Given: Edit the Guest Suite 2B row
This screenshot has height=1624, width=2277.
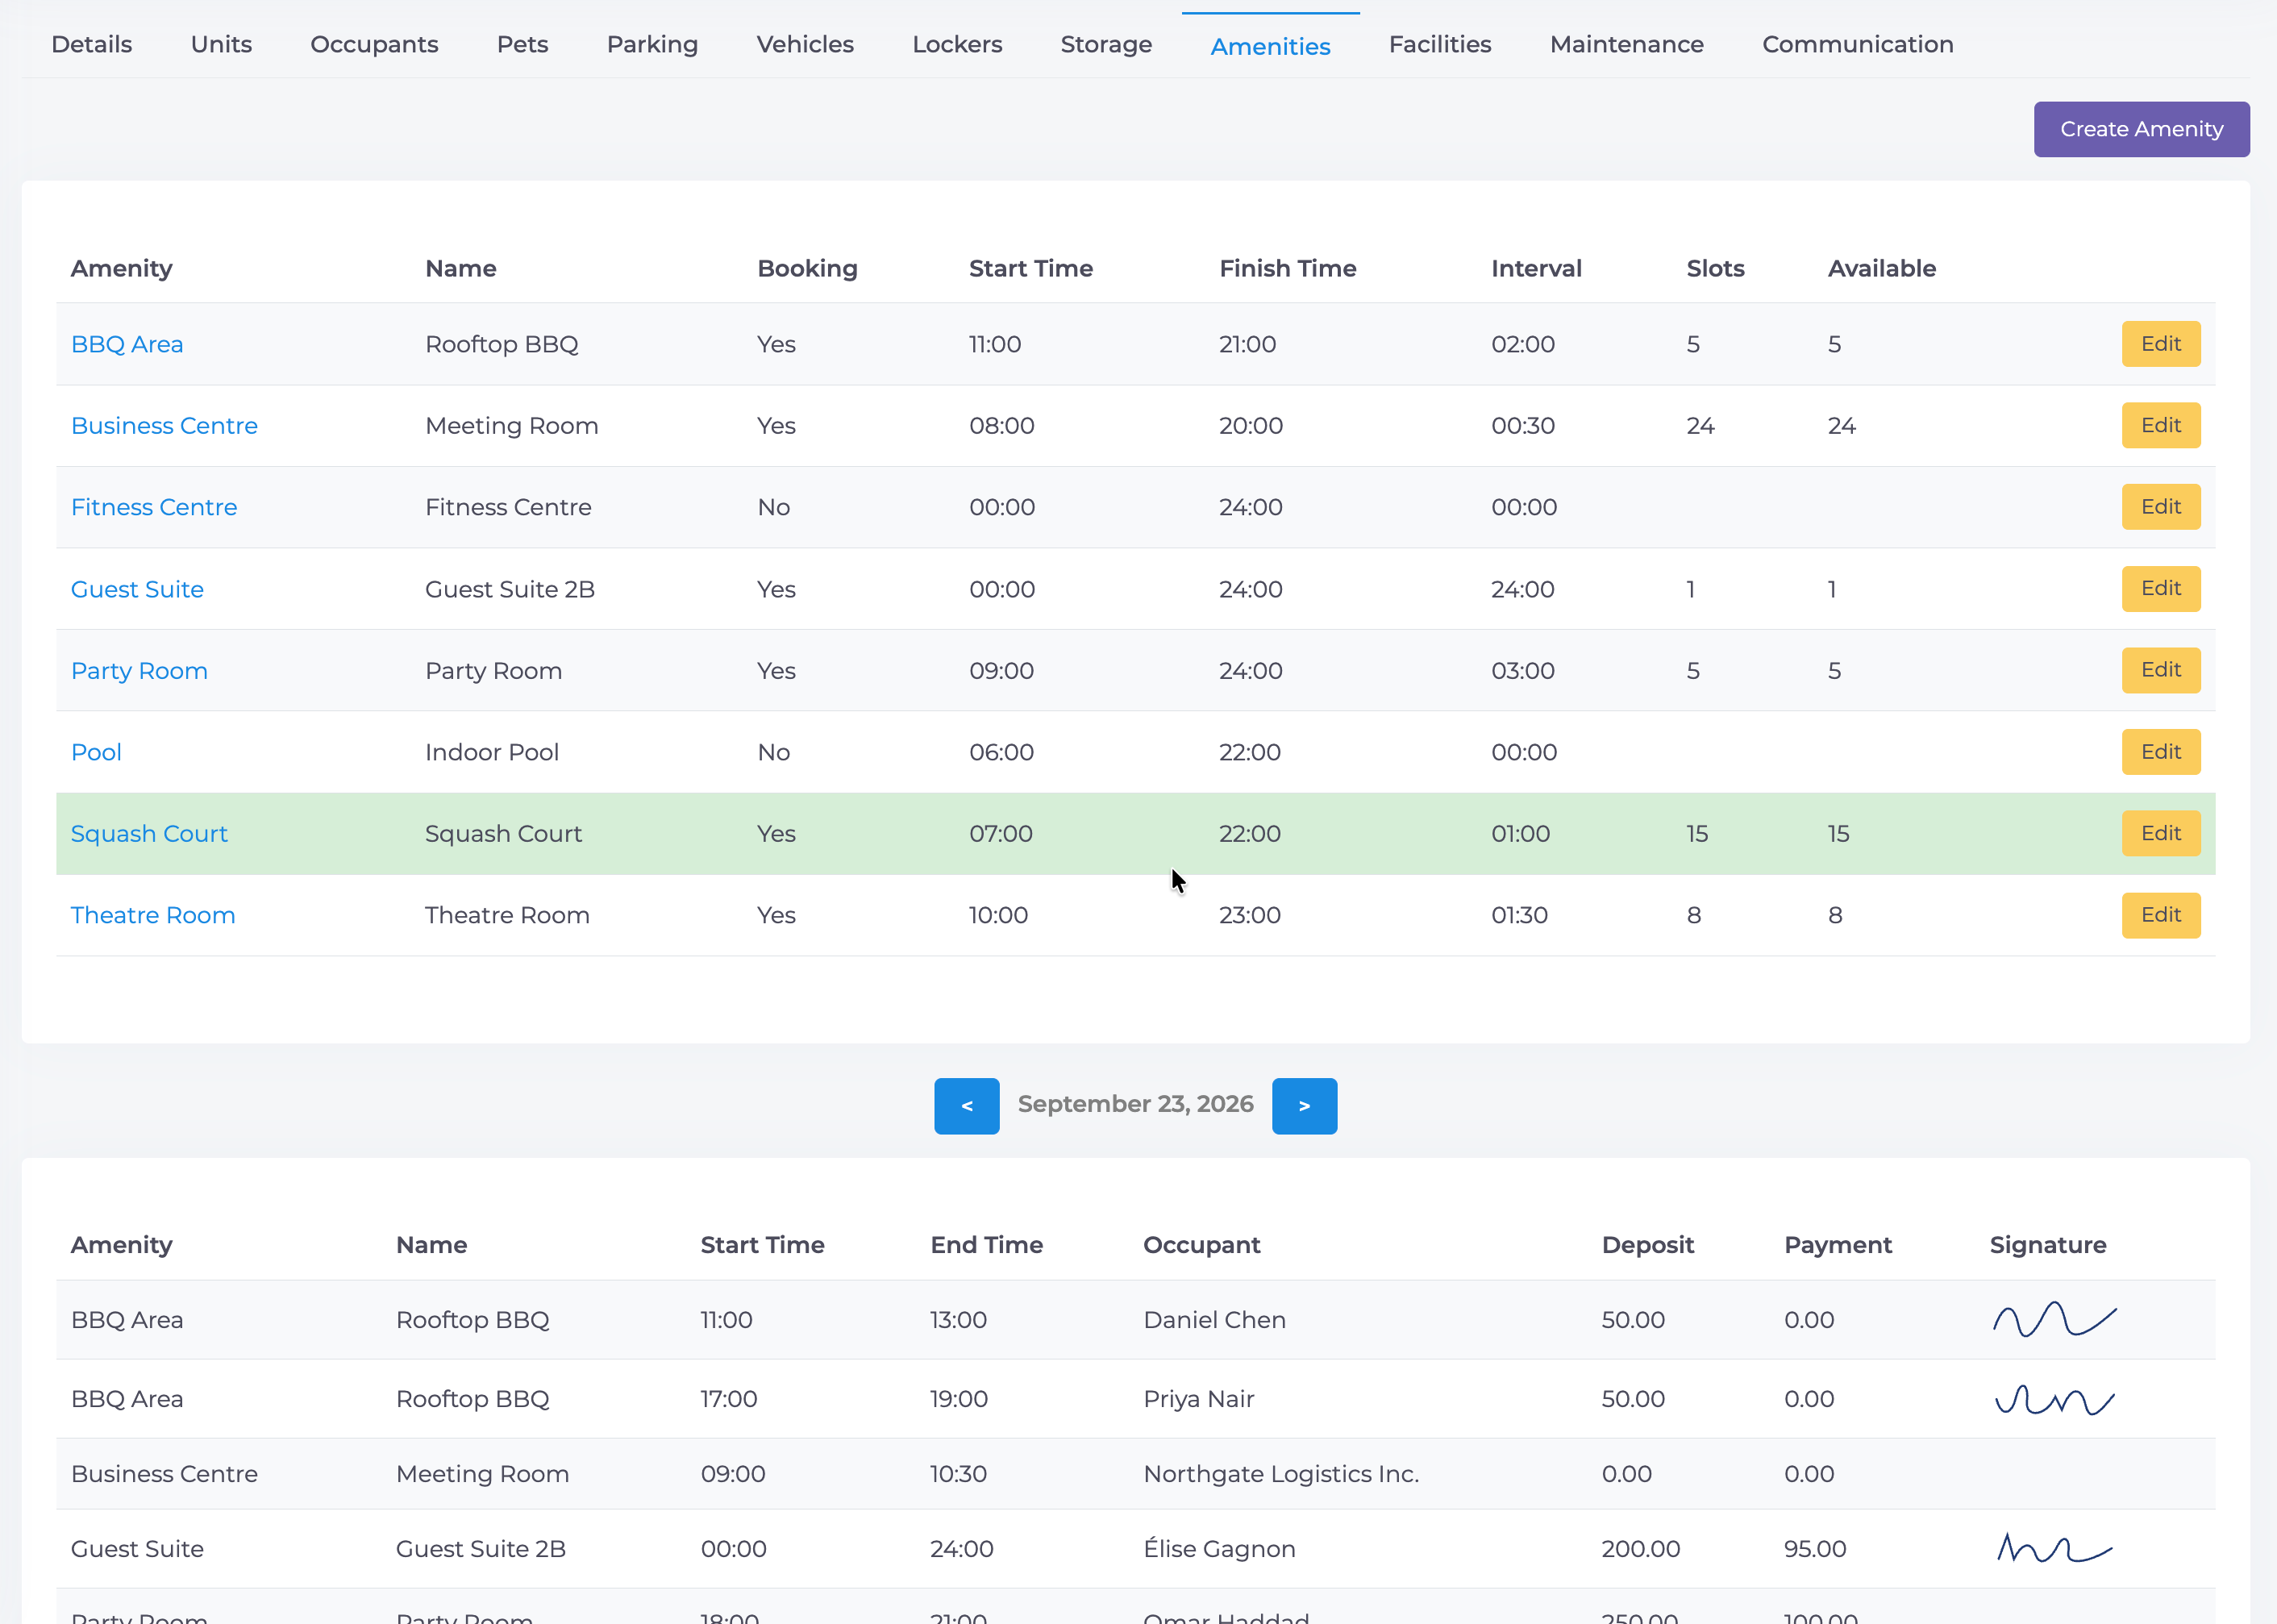Looking at the screenshot, I should coord(2160,589).
